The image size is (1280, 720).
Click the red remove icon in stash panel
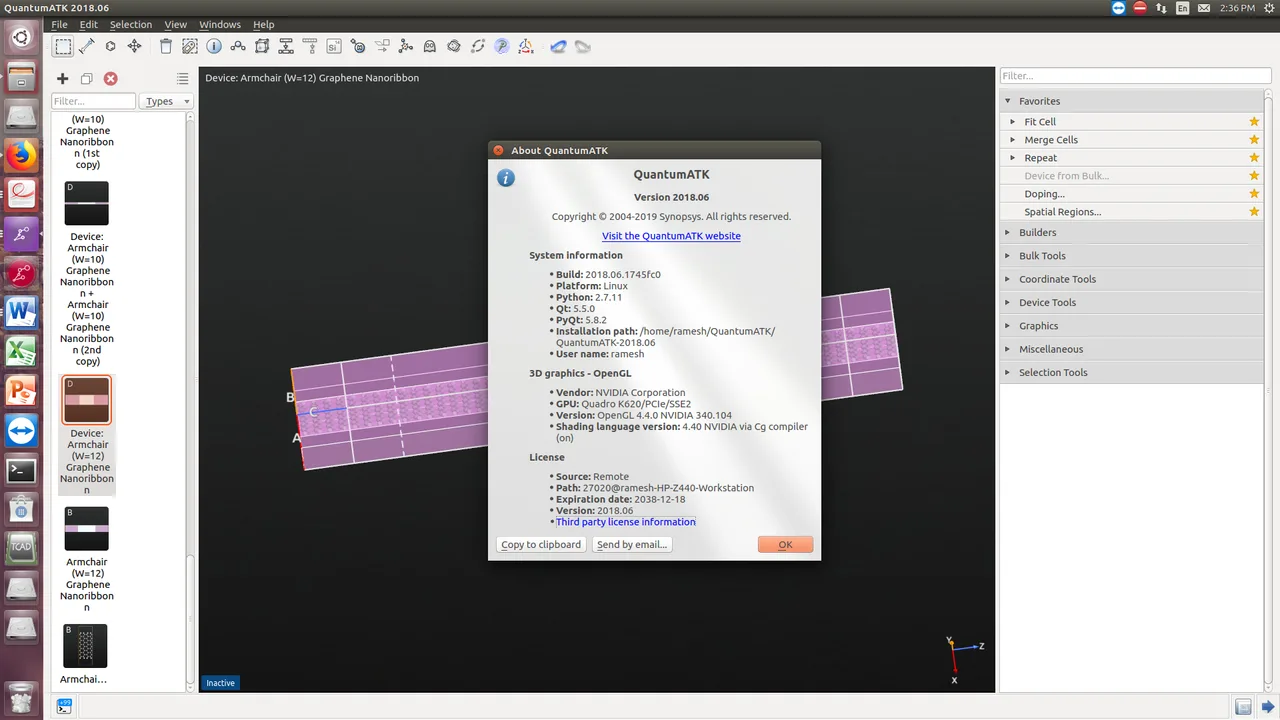click(x=110, y=78)
